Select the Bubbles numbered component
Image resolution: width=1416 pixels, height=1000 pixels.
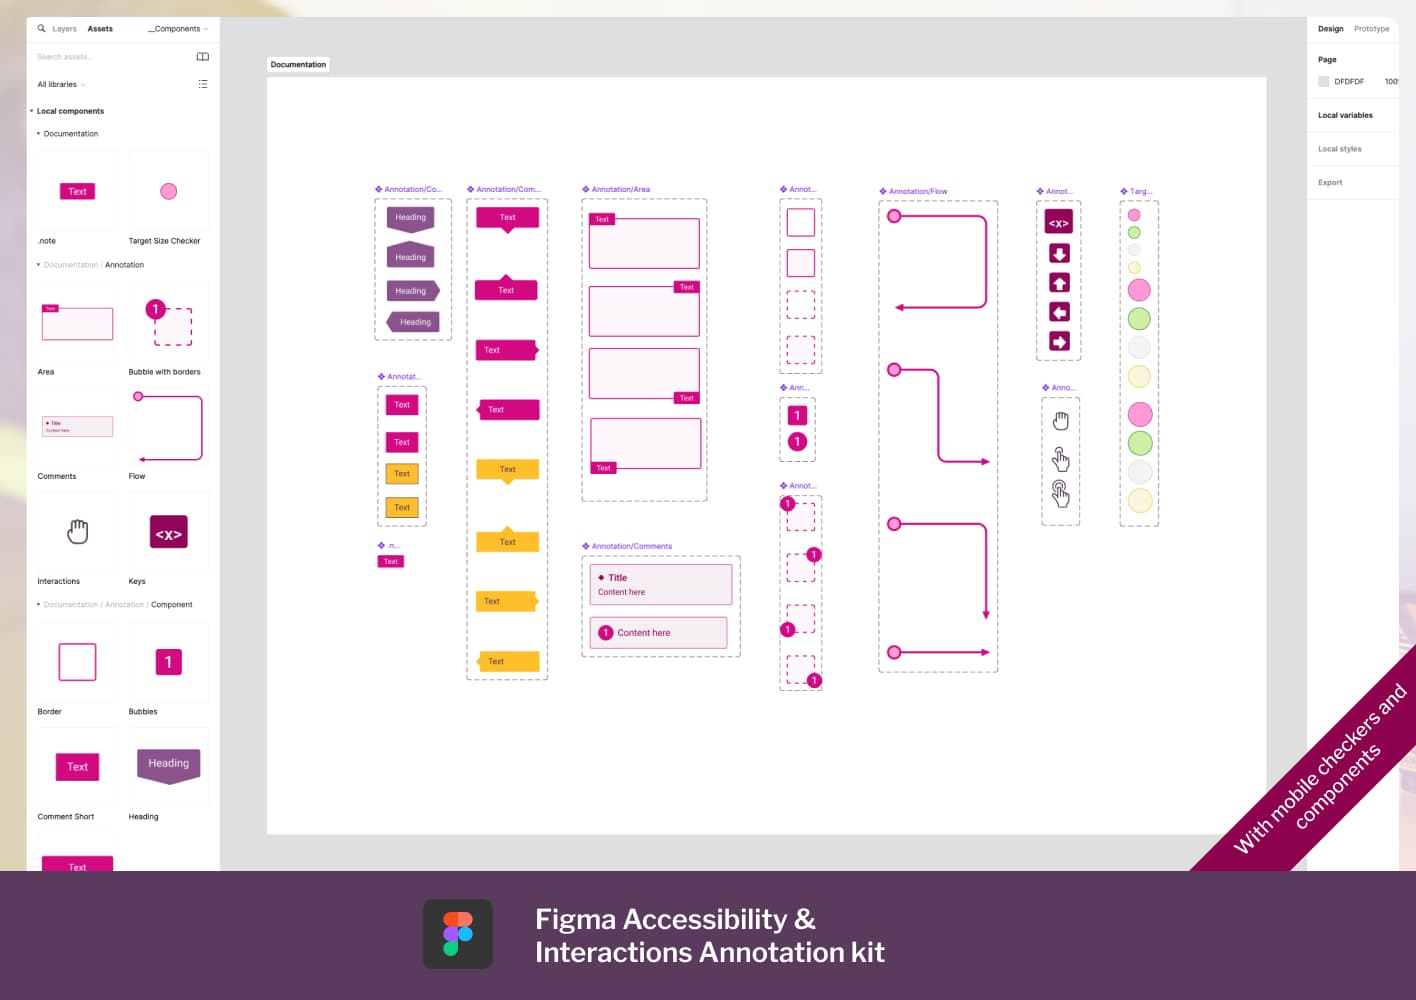pyautogui.click(x=168, y=661)
